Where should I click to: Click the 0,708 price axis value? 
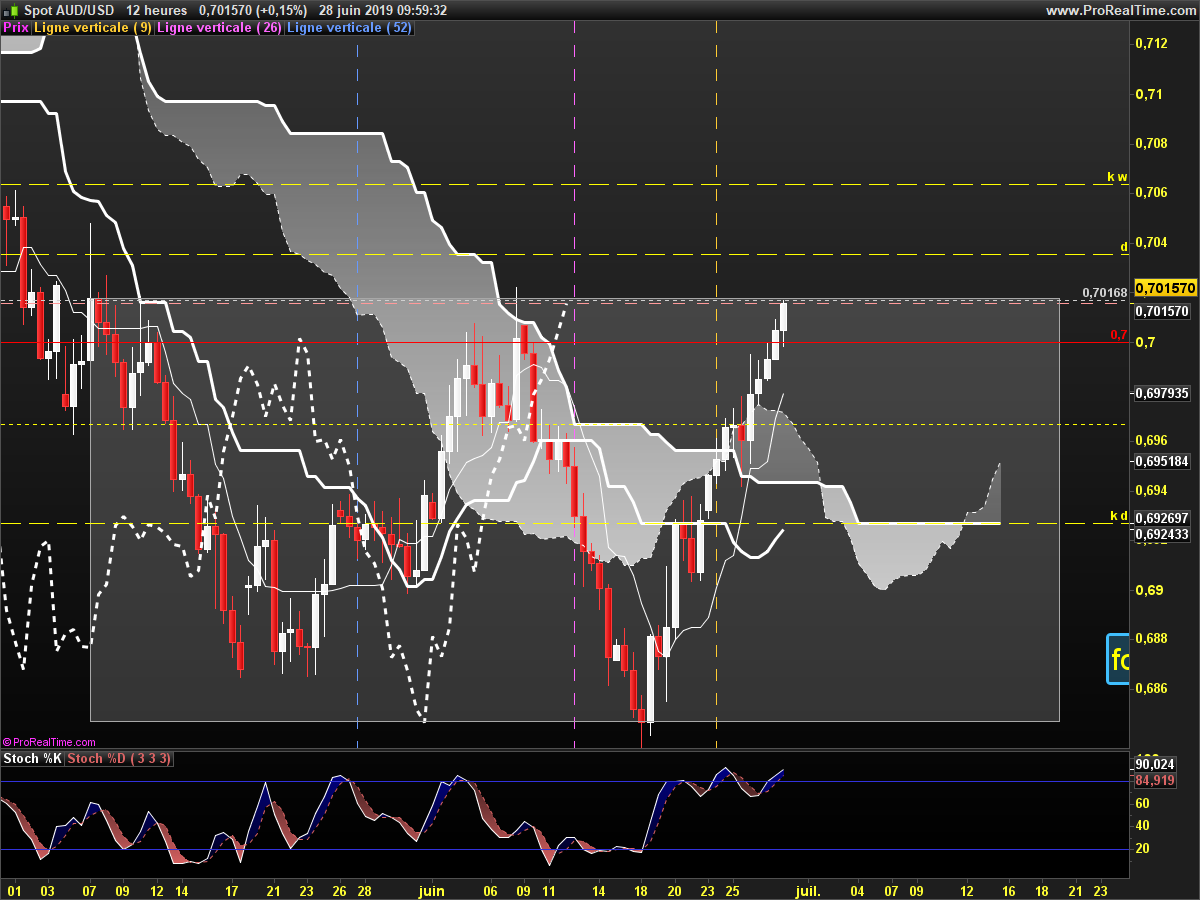[1151, 143]
